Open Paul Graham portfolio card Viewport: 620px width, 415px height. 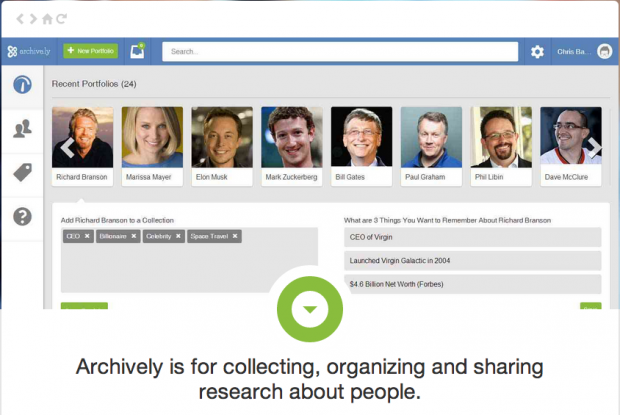coord(431,146)
